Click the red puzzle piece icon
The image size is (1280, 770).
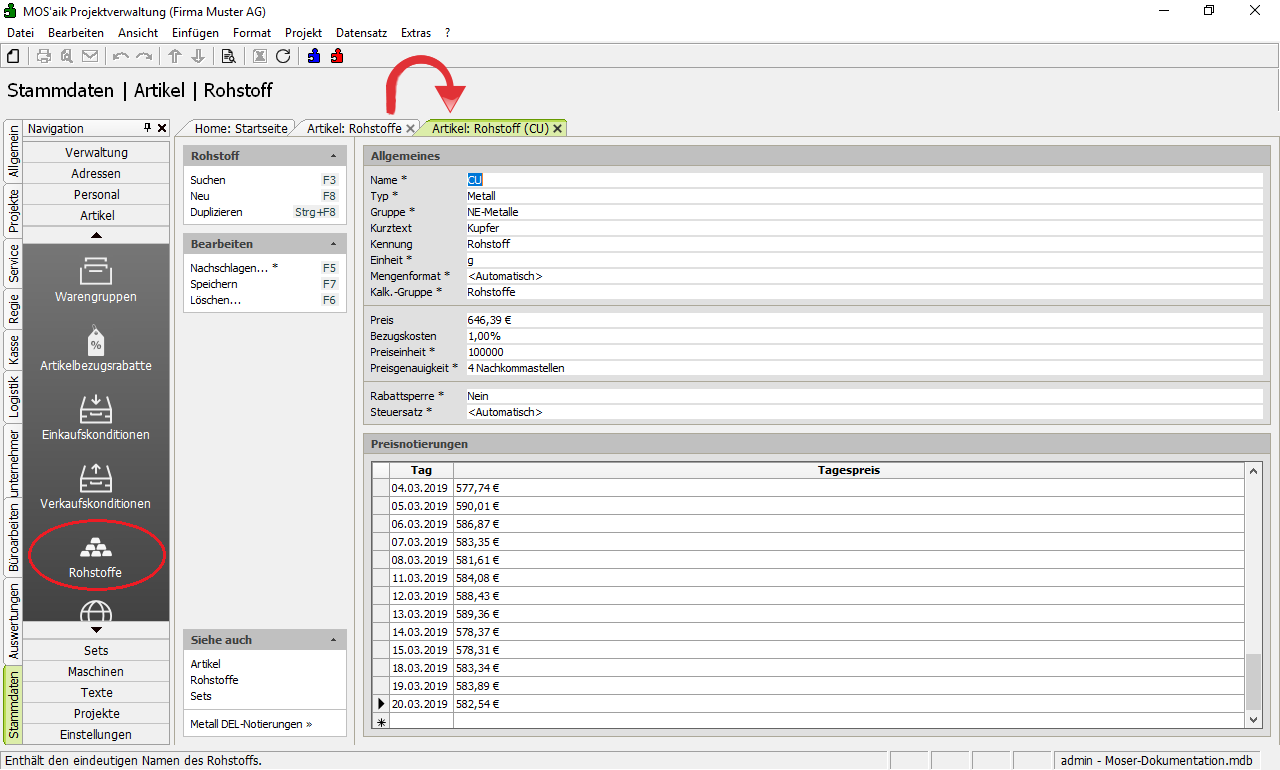337,56
